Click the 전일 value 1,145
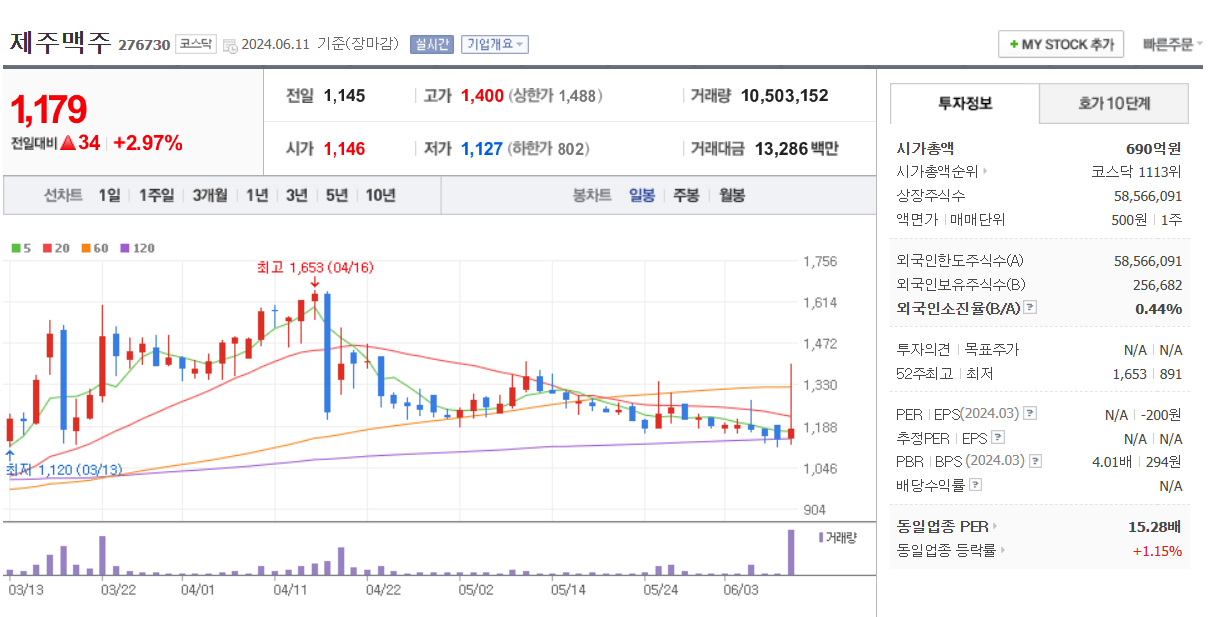 (344, 96)
